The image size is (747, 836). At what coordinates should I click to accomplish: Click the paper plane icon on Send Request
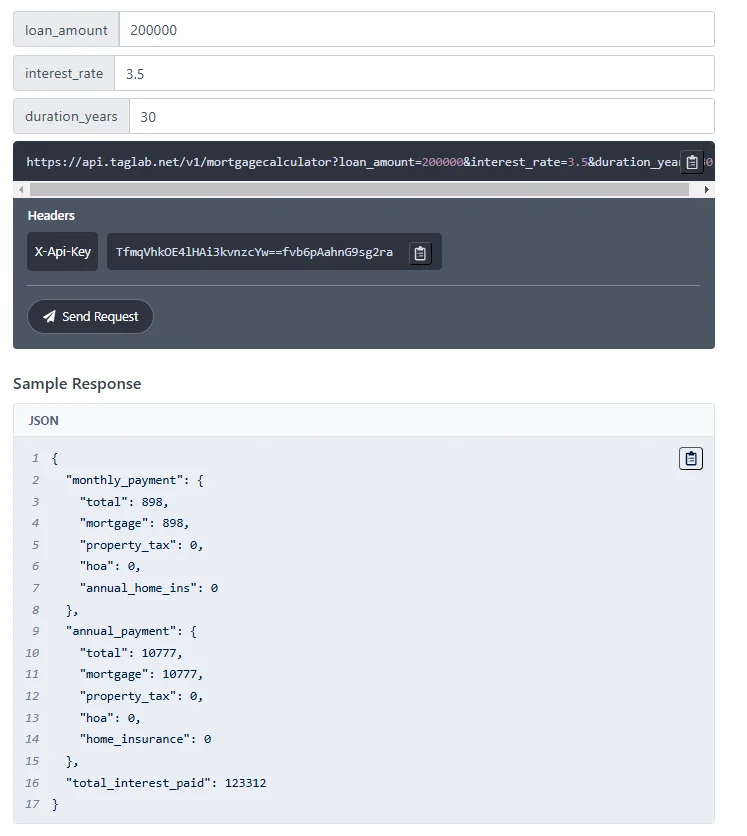49,317
